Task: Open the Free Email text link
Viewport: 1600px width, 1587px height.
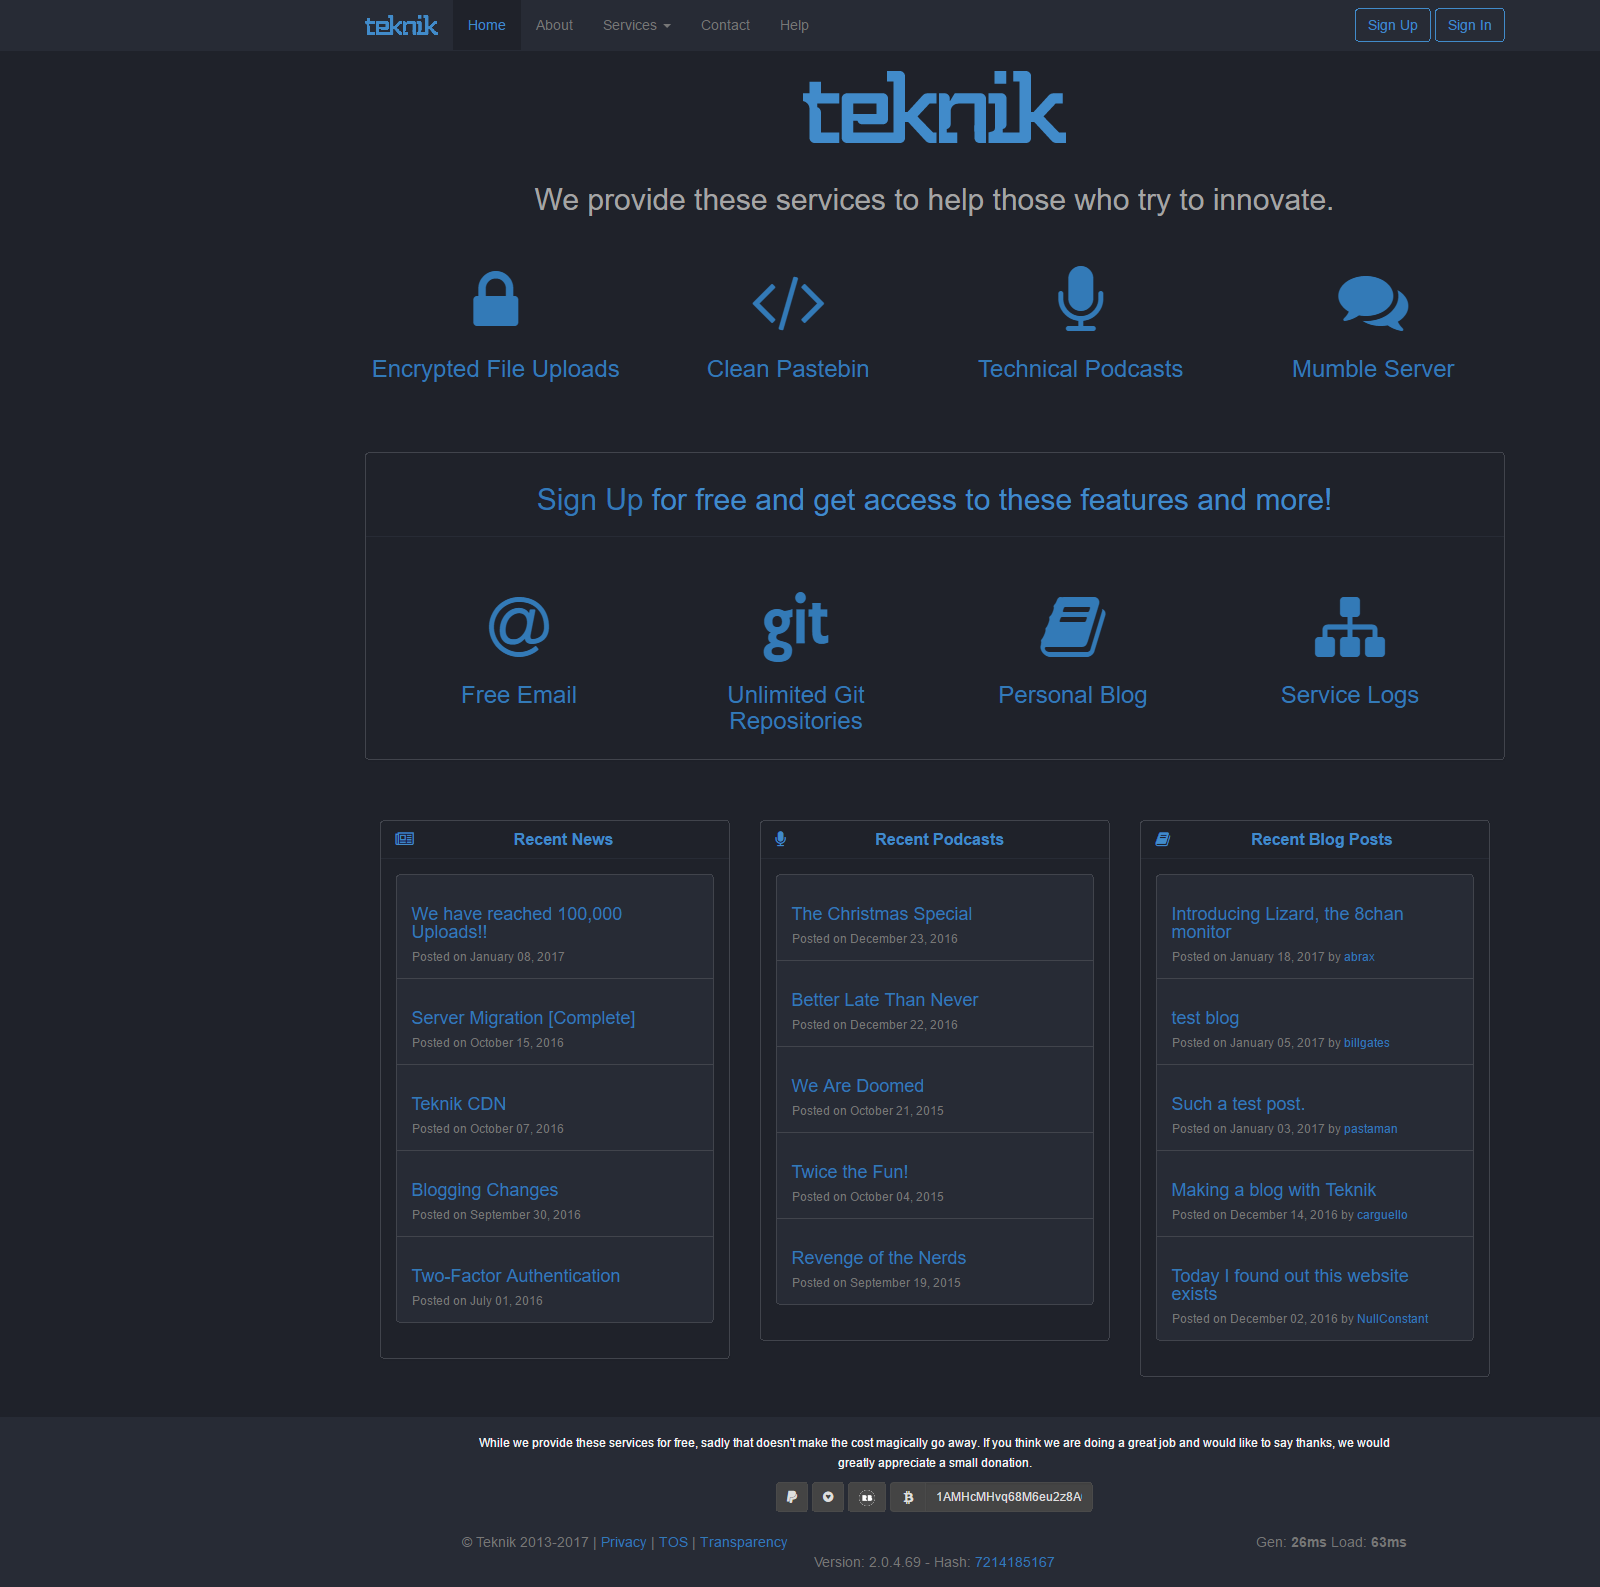Action: point(519,695)
